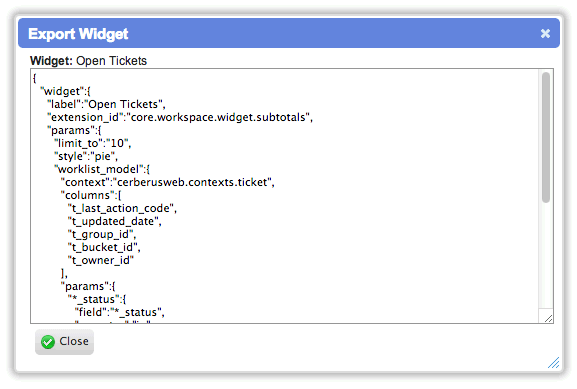Click inside the JSON export text area

[x=284, y=196]
